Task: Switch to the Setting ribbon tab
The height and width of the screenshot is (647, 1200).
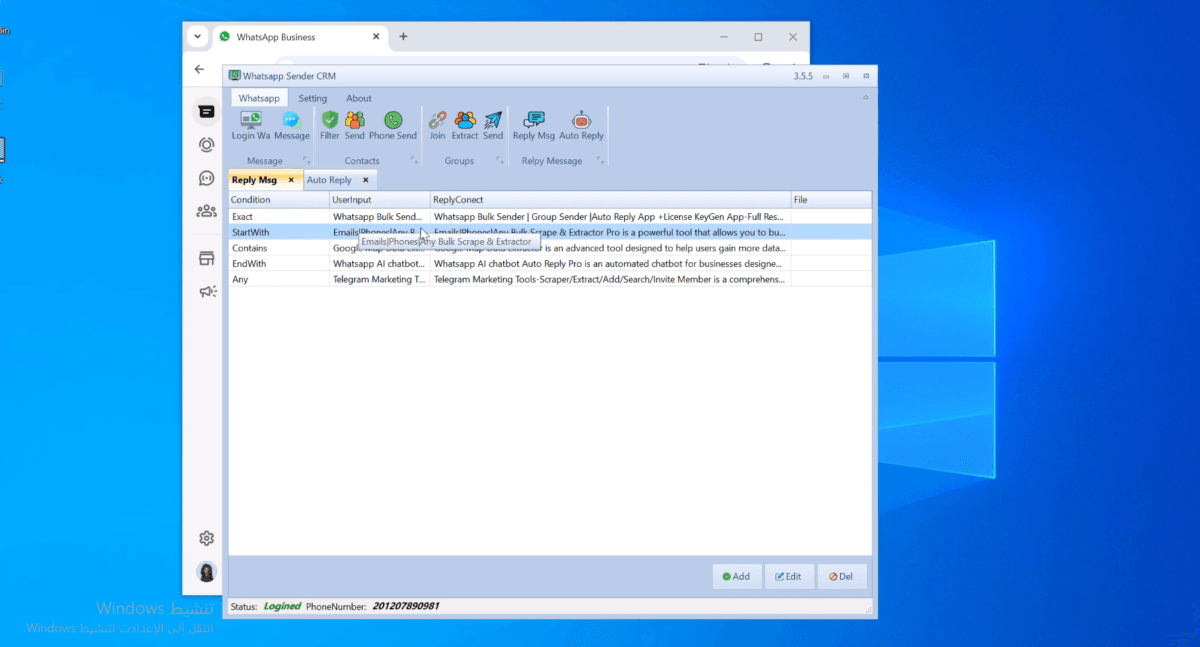Action: (313, 98)
